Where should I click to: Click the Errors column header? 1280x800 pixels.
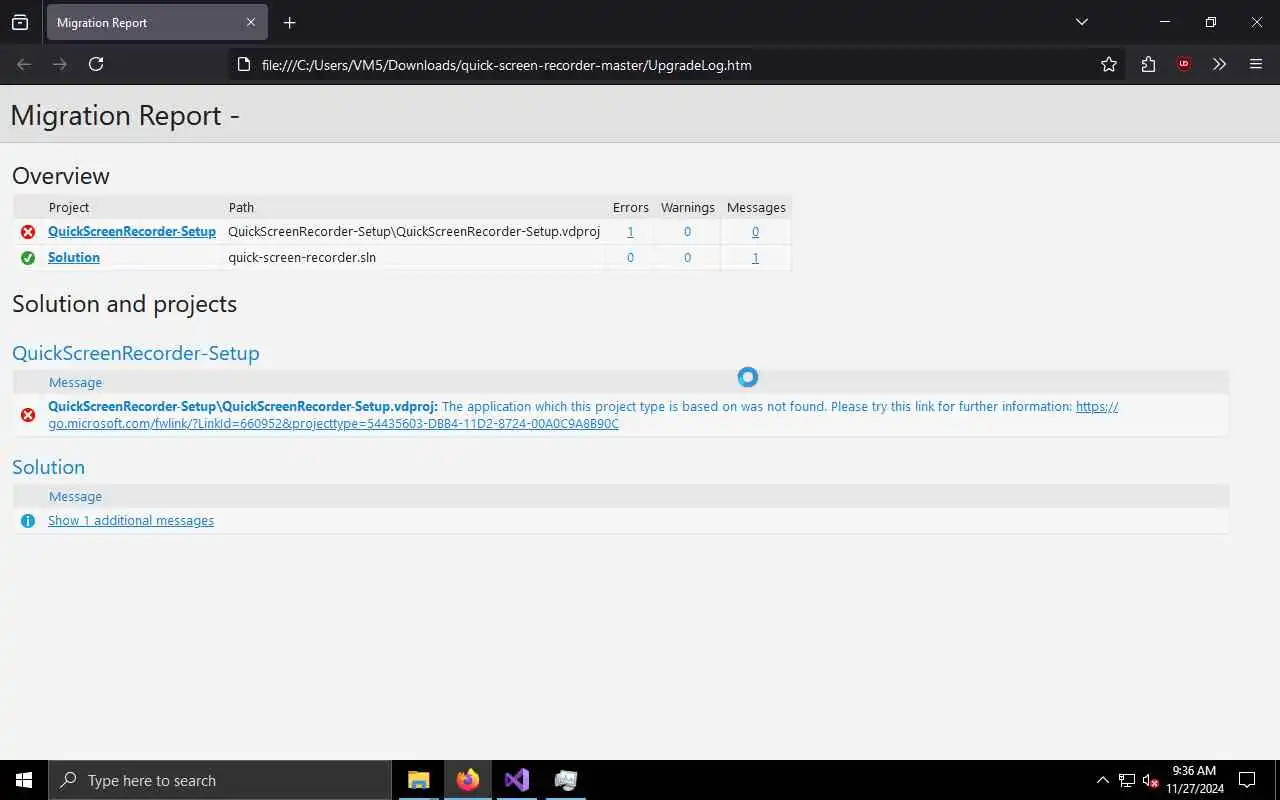[x=631, y=207]
